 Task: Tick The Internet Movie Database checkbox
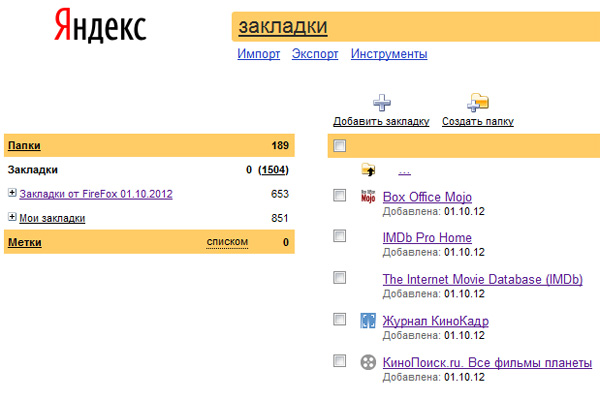click(340, 278)
